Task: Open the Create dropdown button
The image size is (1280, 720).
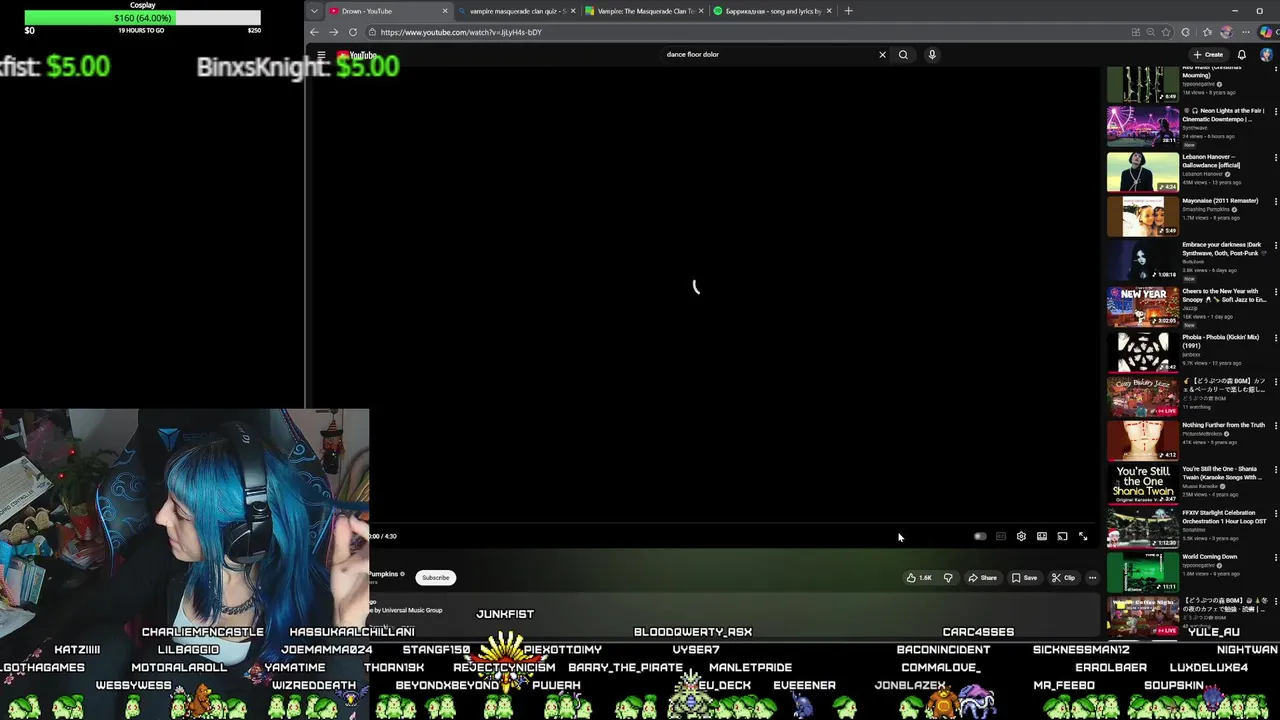Action: 1208,55
